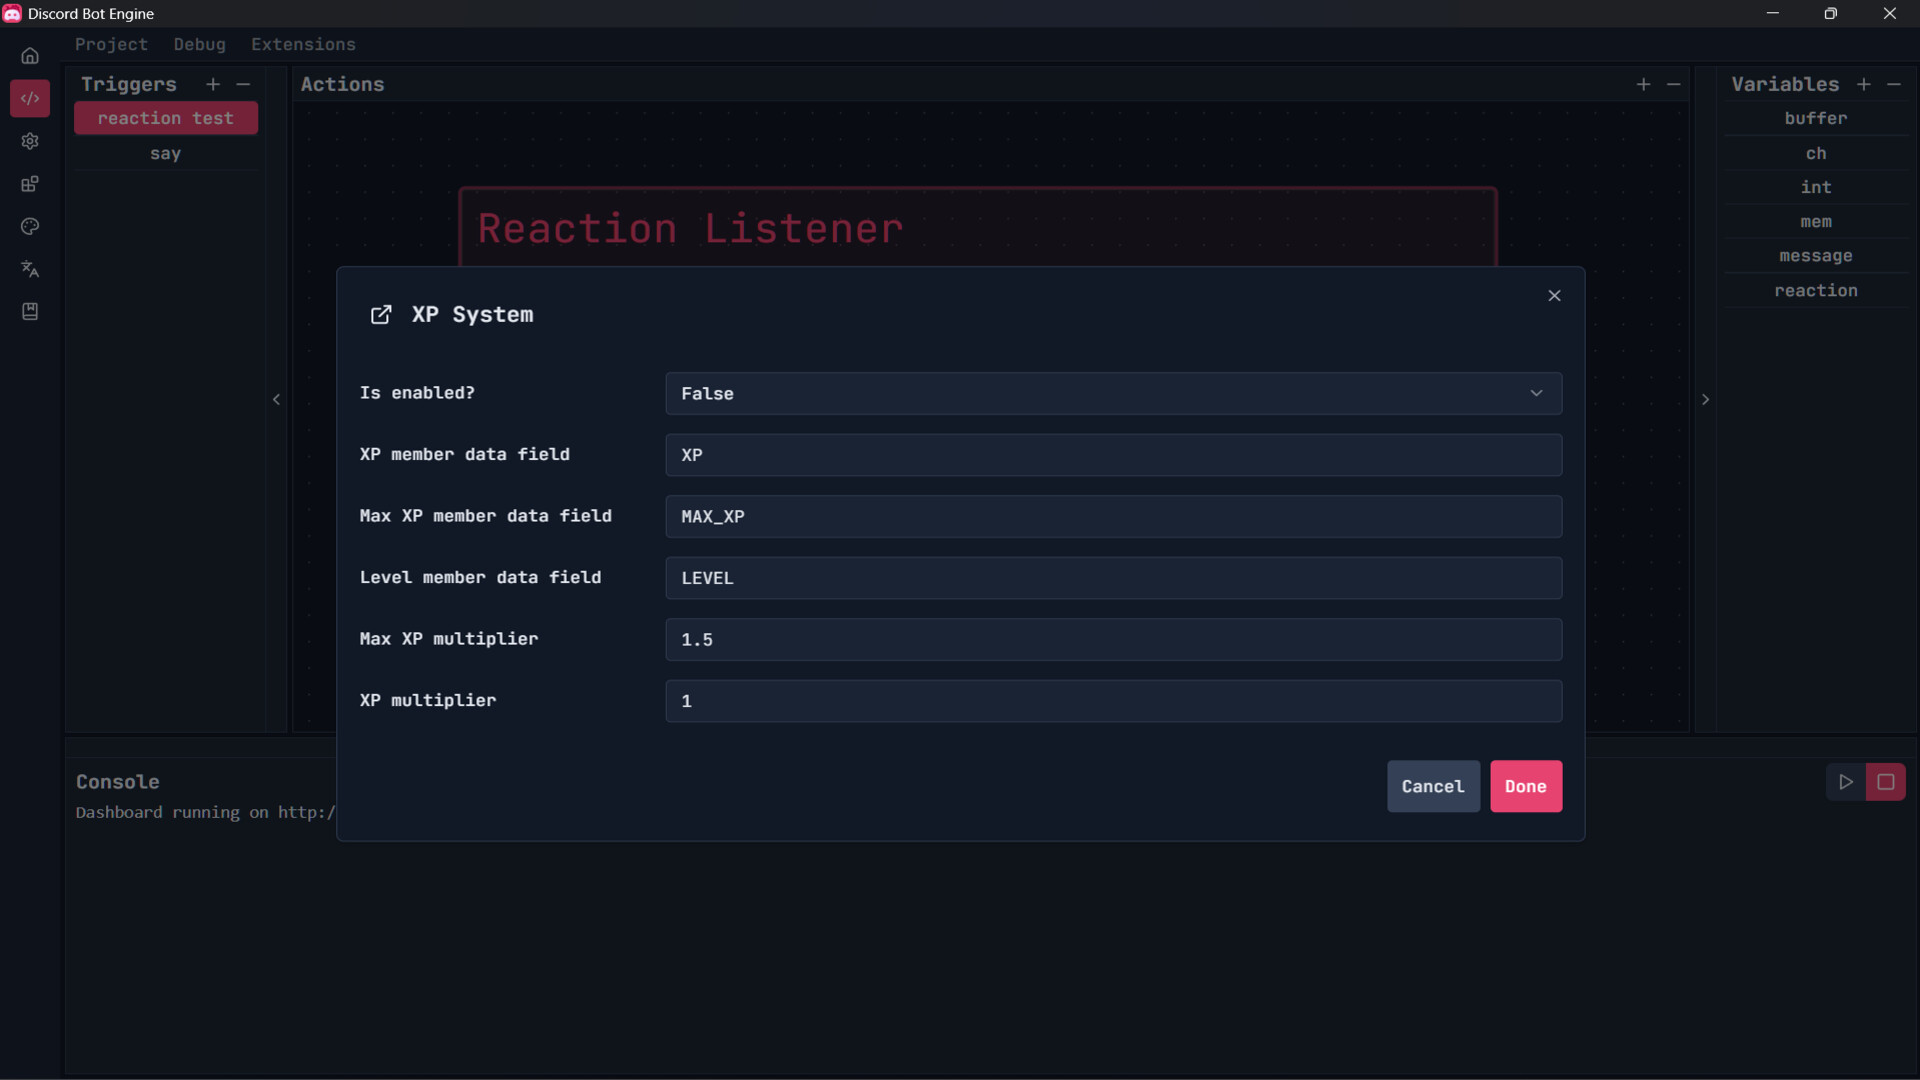The image size is (1920, 1080).
Task: Select the reaction test trigger
Action: [x=166, y=117]
